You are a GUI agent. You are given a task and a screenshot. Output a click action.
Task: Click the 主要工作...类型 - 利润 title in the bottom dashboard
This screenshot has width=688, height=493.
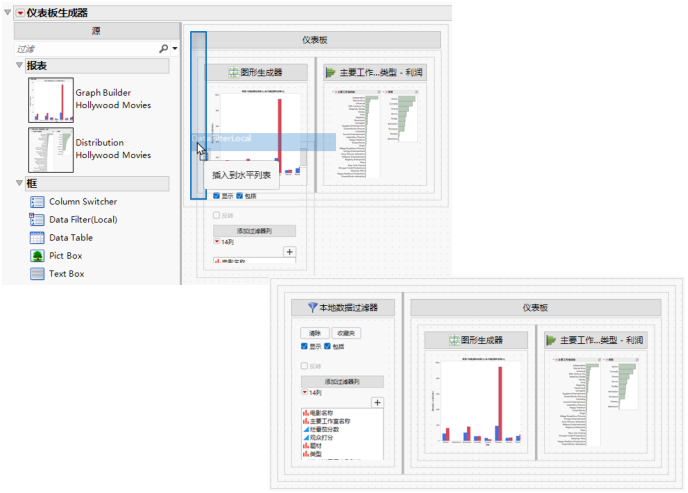[x=602, y=340]
